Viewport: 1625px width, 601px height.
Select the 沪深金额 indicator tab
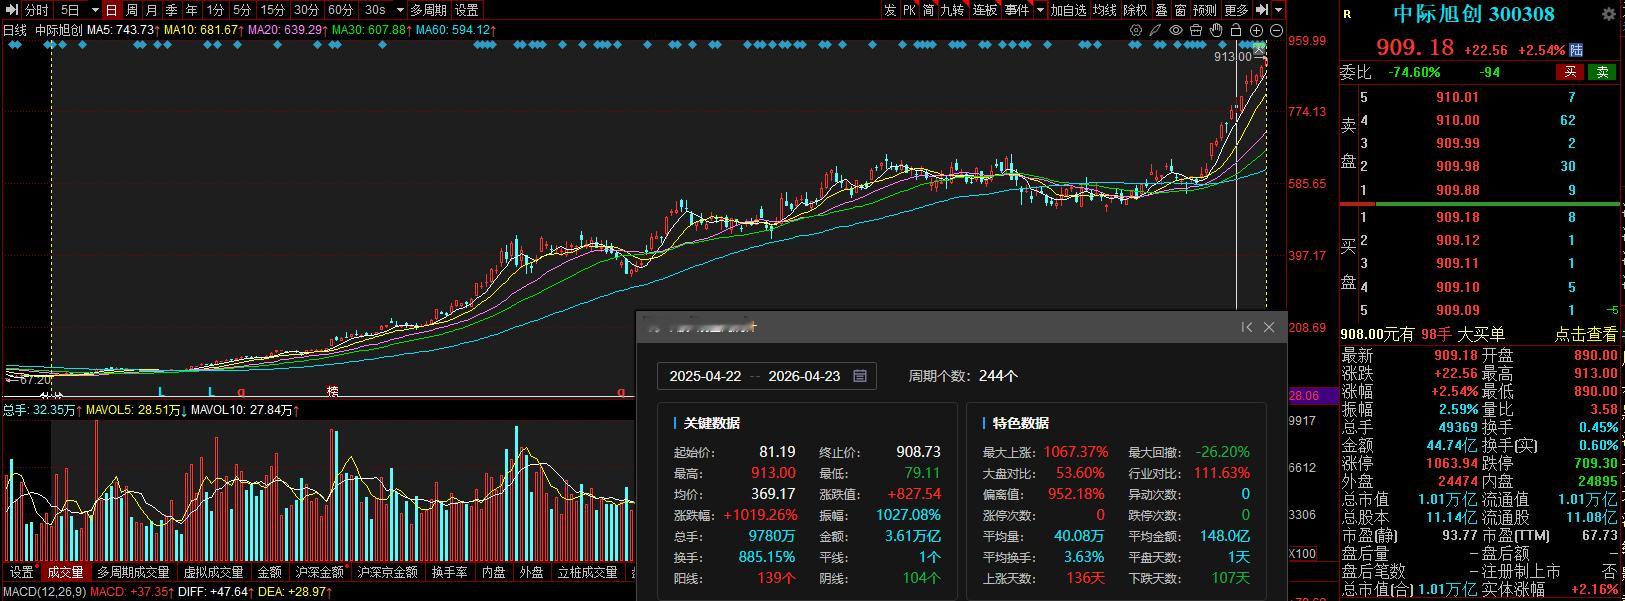[319, 572]
